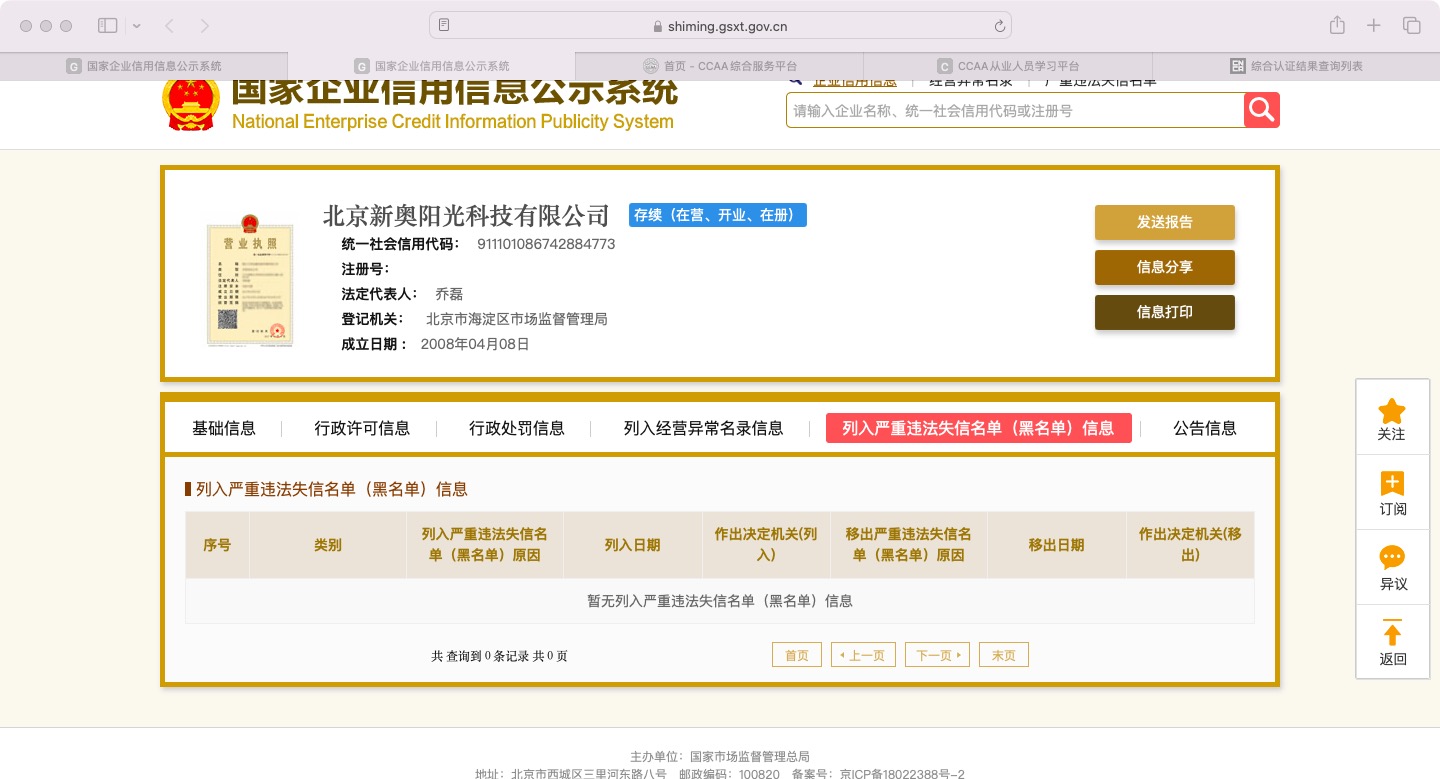1440x779 pixels.
Task: Click the national emblem site logo
Action: pos(191,105)
